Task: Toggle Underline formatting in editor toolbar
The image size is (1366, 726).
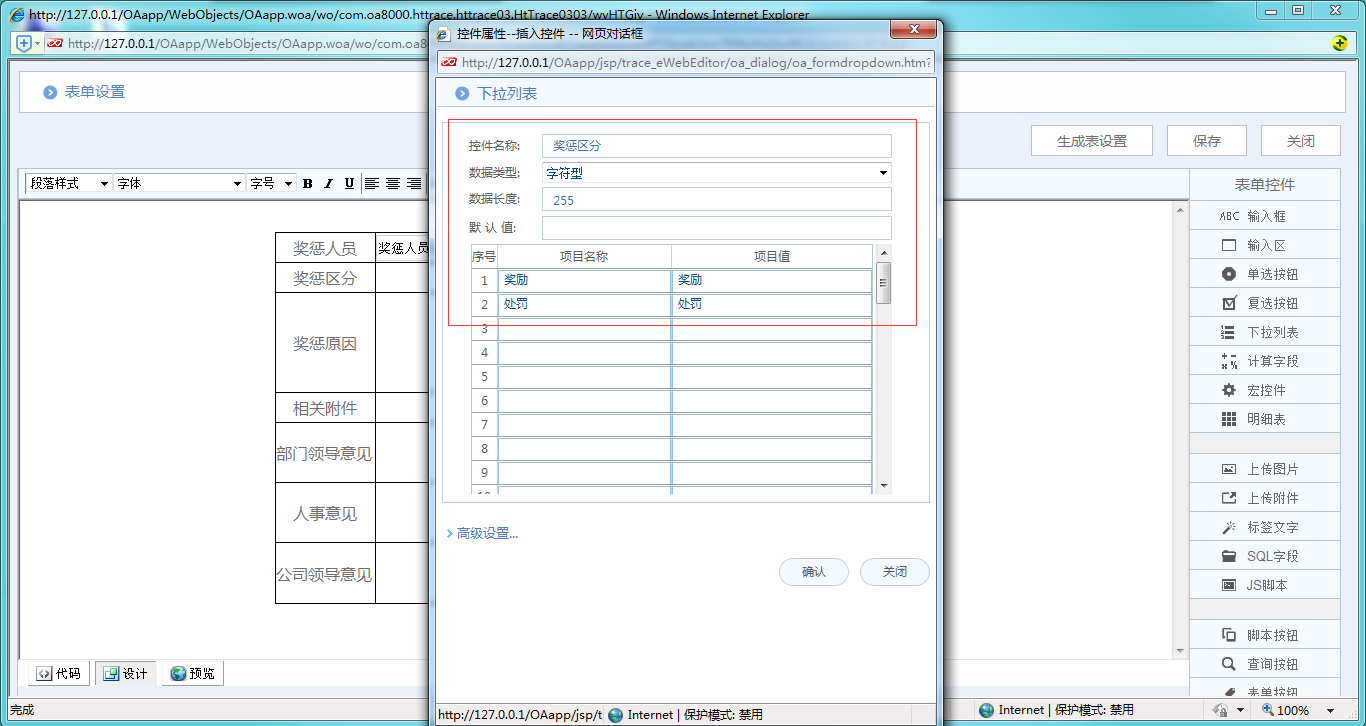Action: click(349, 184)
